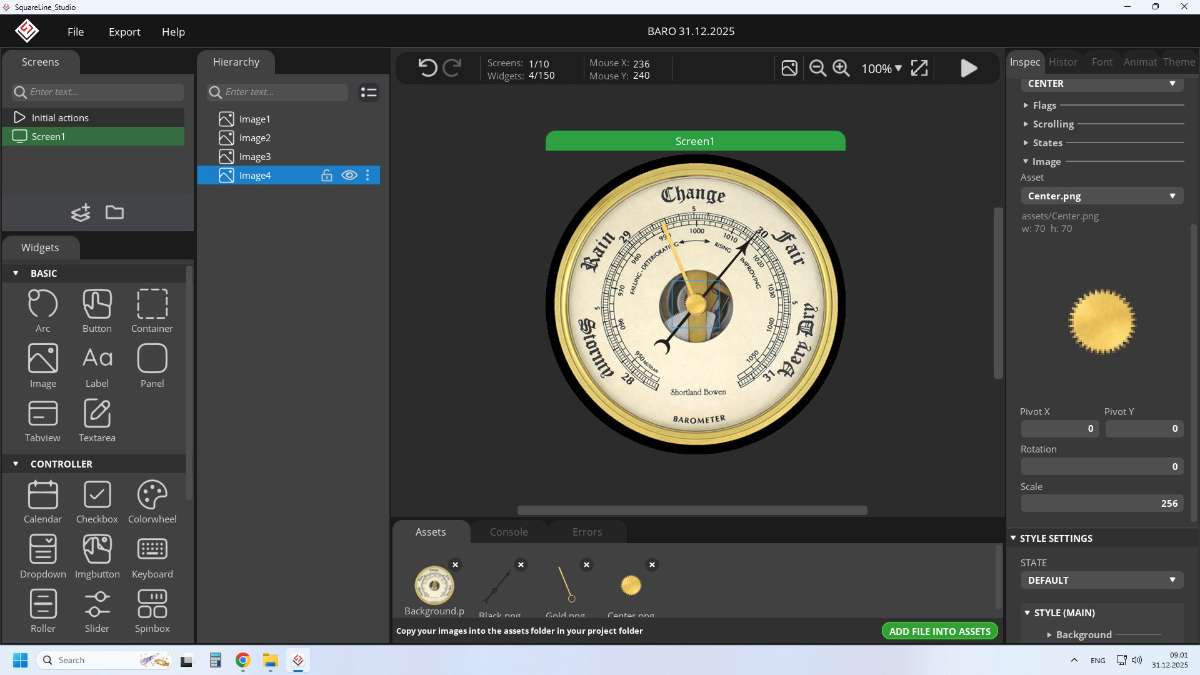The height and width of the screenshot is (675, 1200).
Task: Open the Export menu
Action: (x=124, y=31)
